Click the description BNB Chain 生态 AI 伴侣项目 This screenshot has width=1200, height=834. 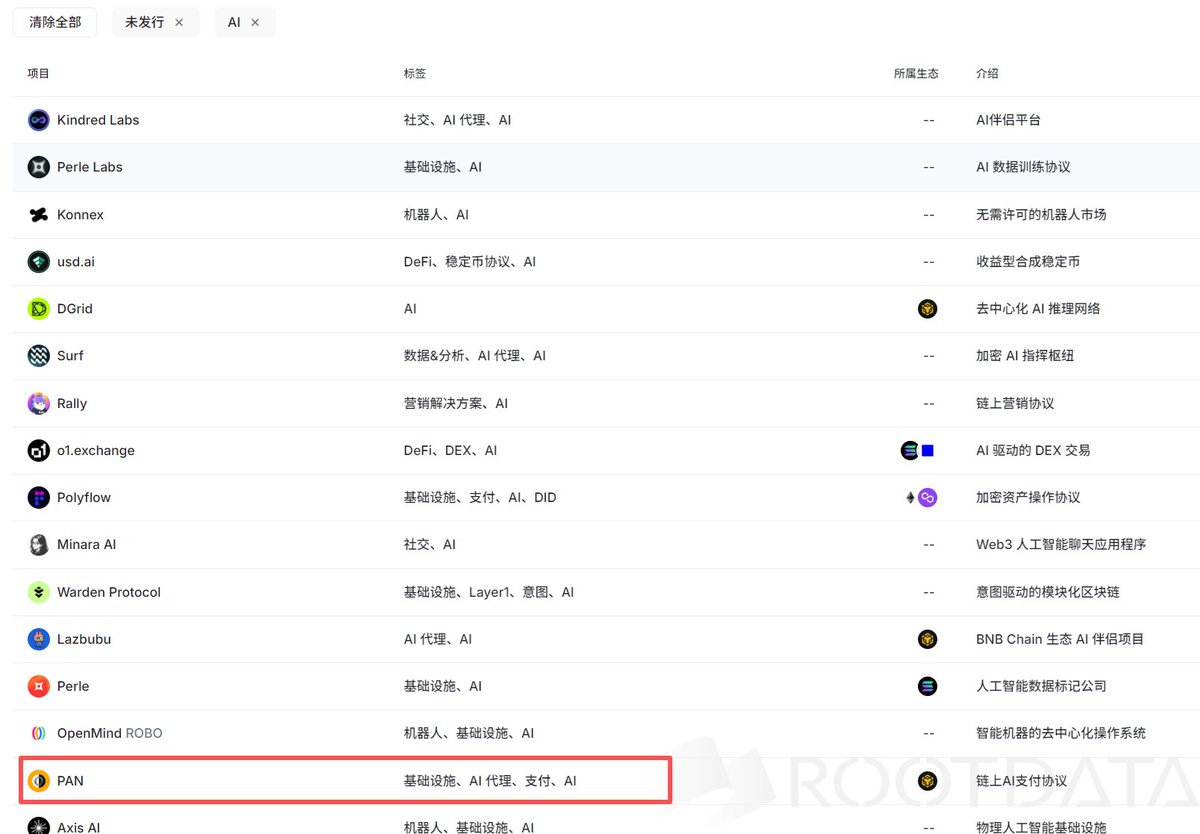pos(1060,639)
